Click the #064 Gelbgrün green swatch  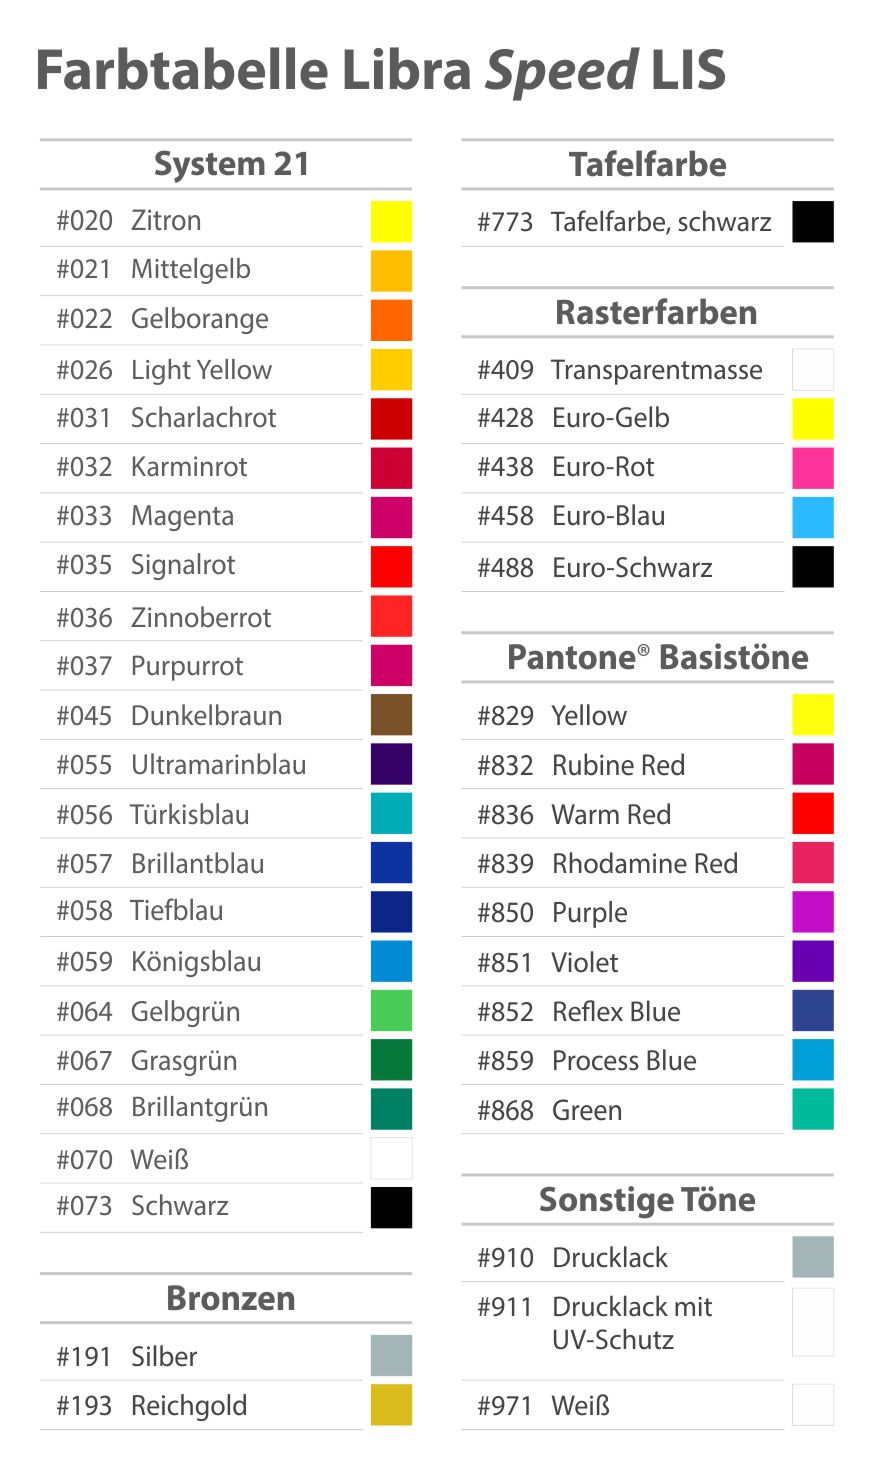tap(391, 1011)
